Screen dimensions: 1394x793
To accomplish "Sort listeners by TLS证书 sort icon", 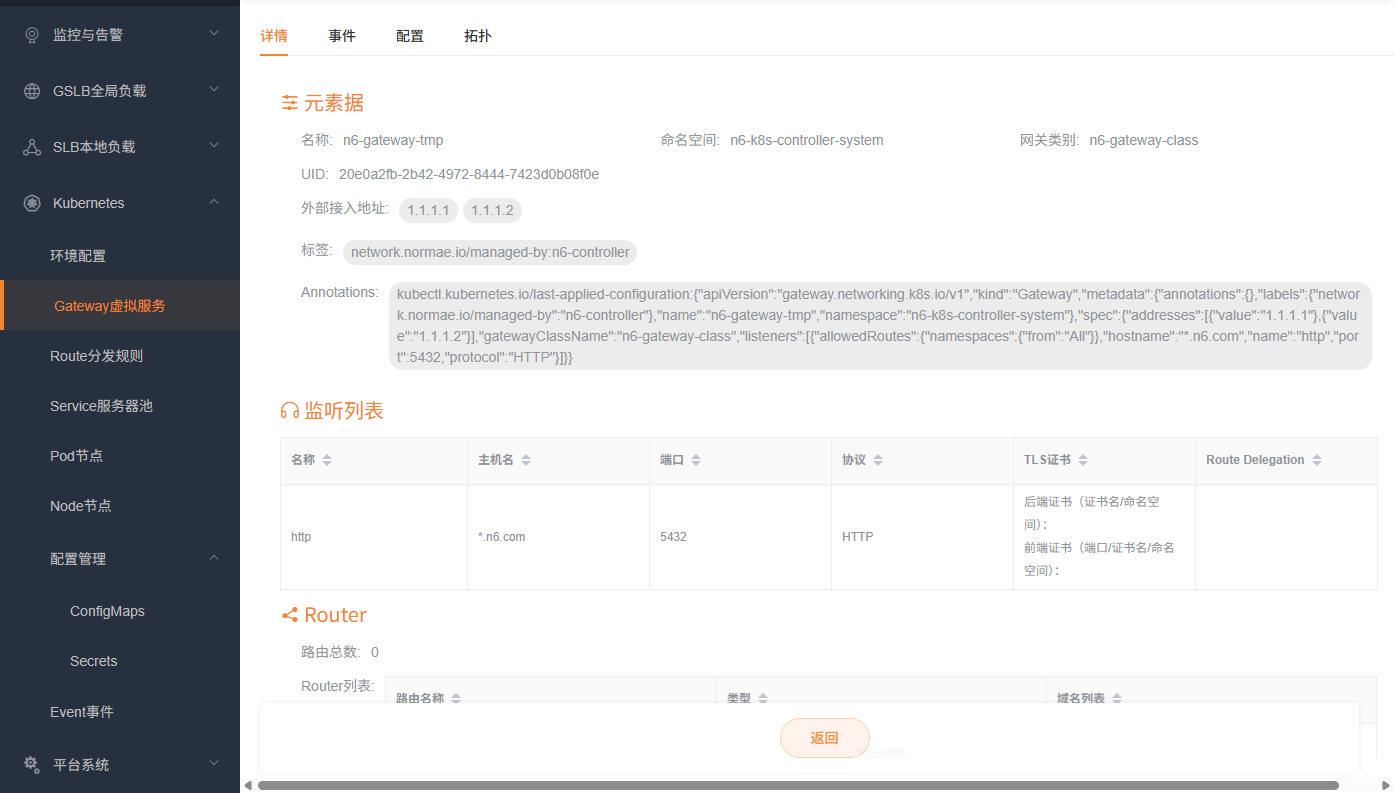I will (1083, 460).
